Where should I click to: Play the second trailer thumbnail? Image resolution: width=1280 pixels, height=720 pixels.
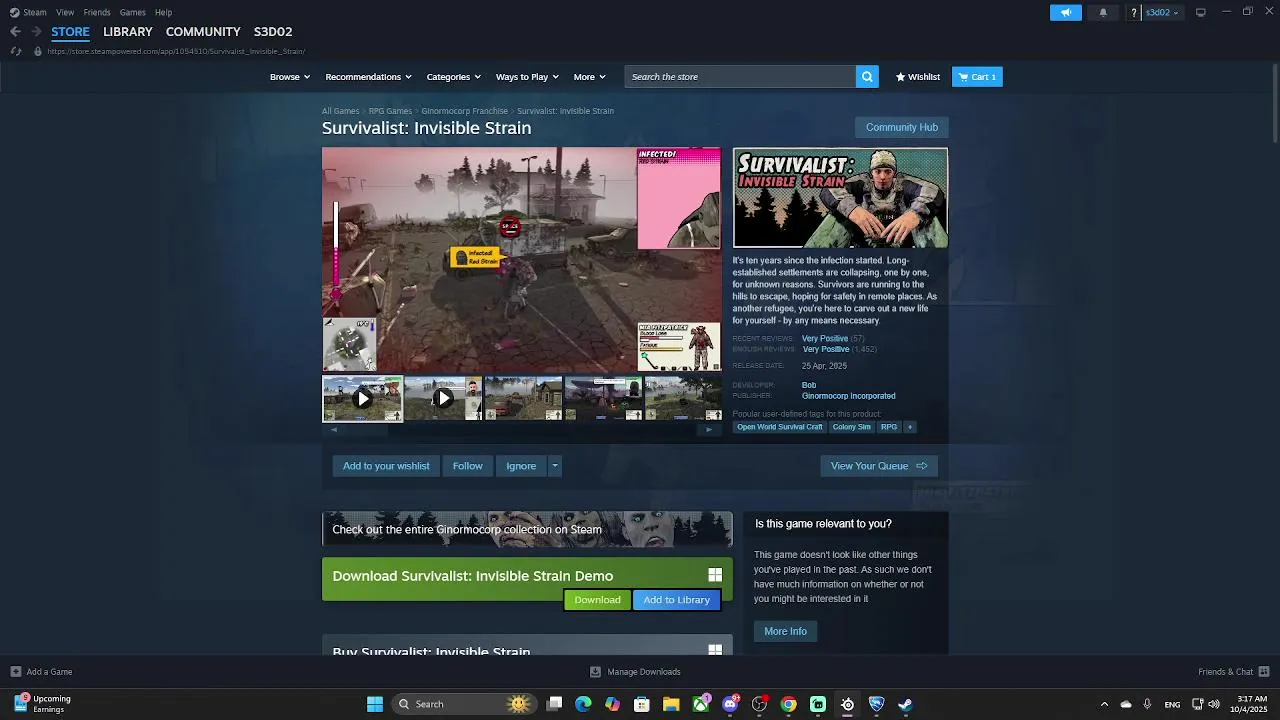443,398
